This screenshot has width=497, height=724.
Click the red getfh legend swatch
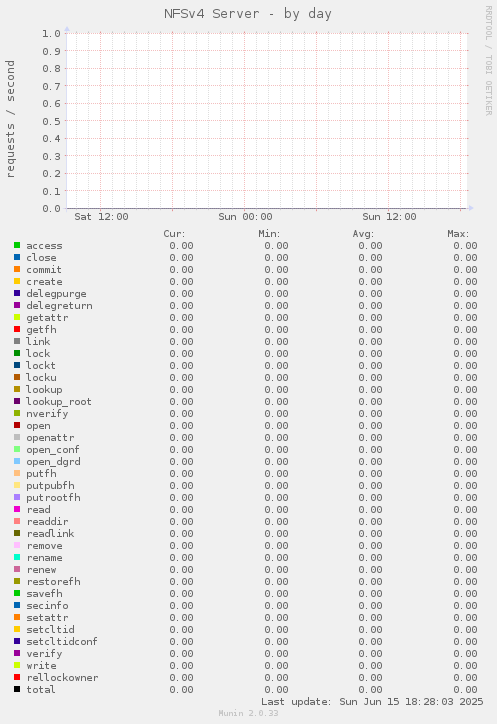click(17, 329)
